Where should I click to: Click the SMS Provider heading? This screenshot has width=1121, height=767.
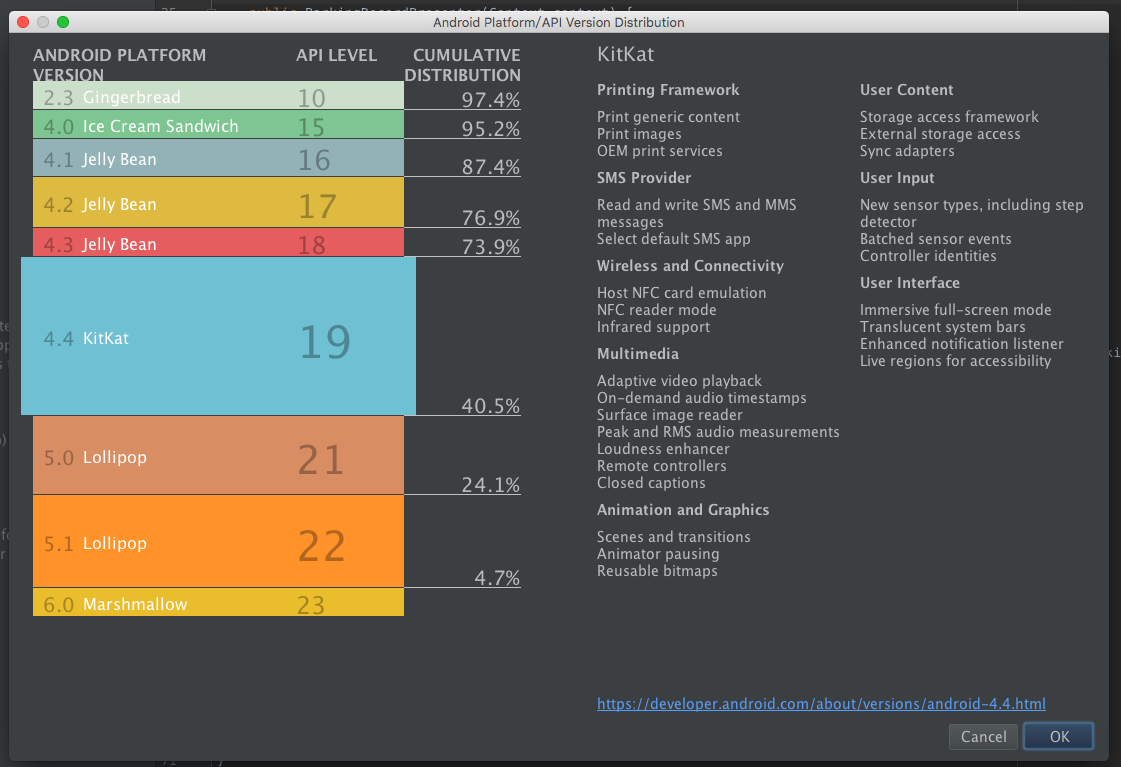point(644,177)
